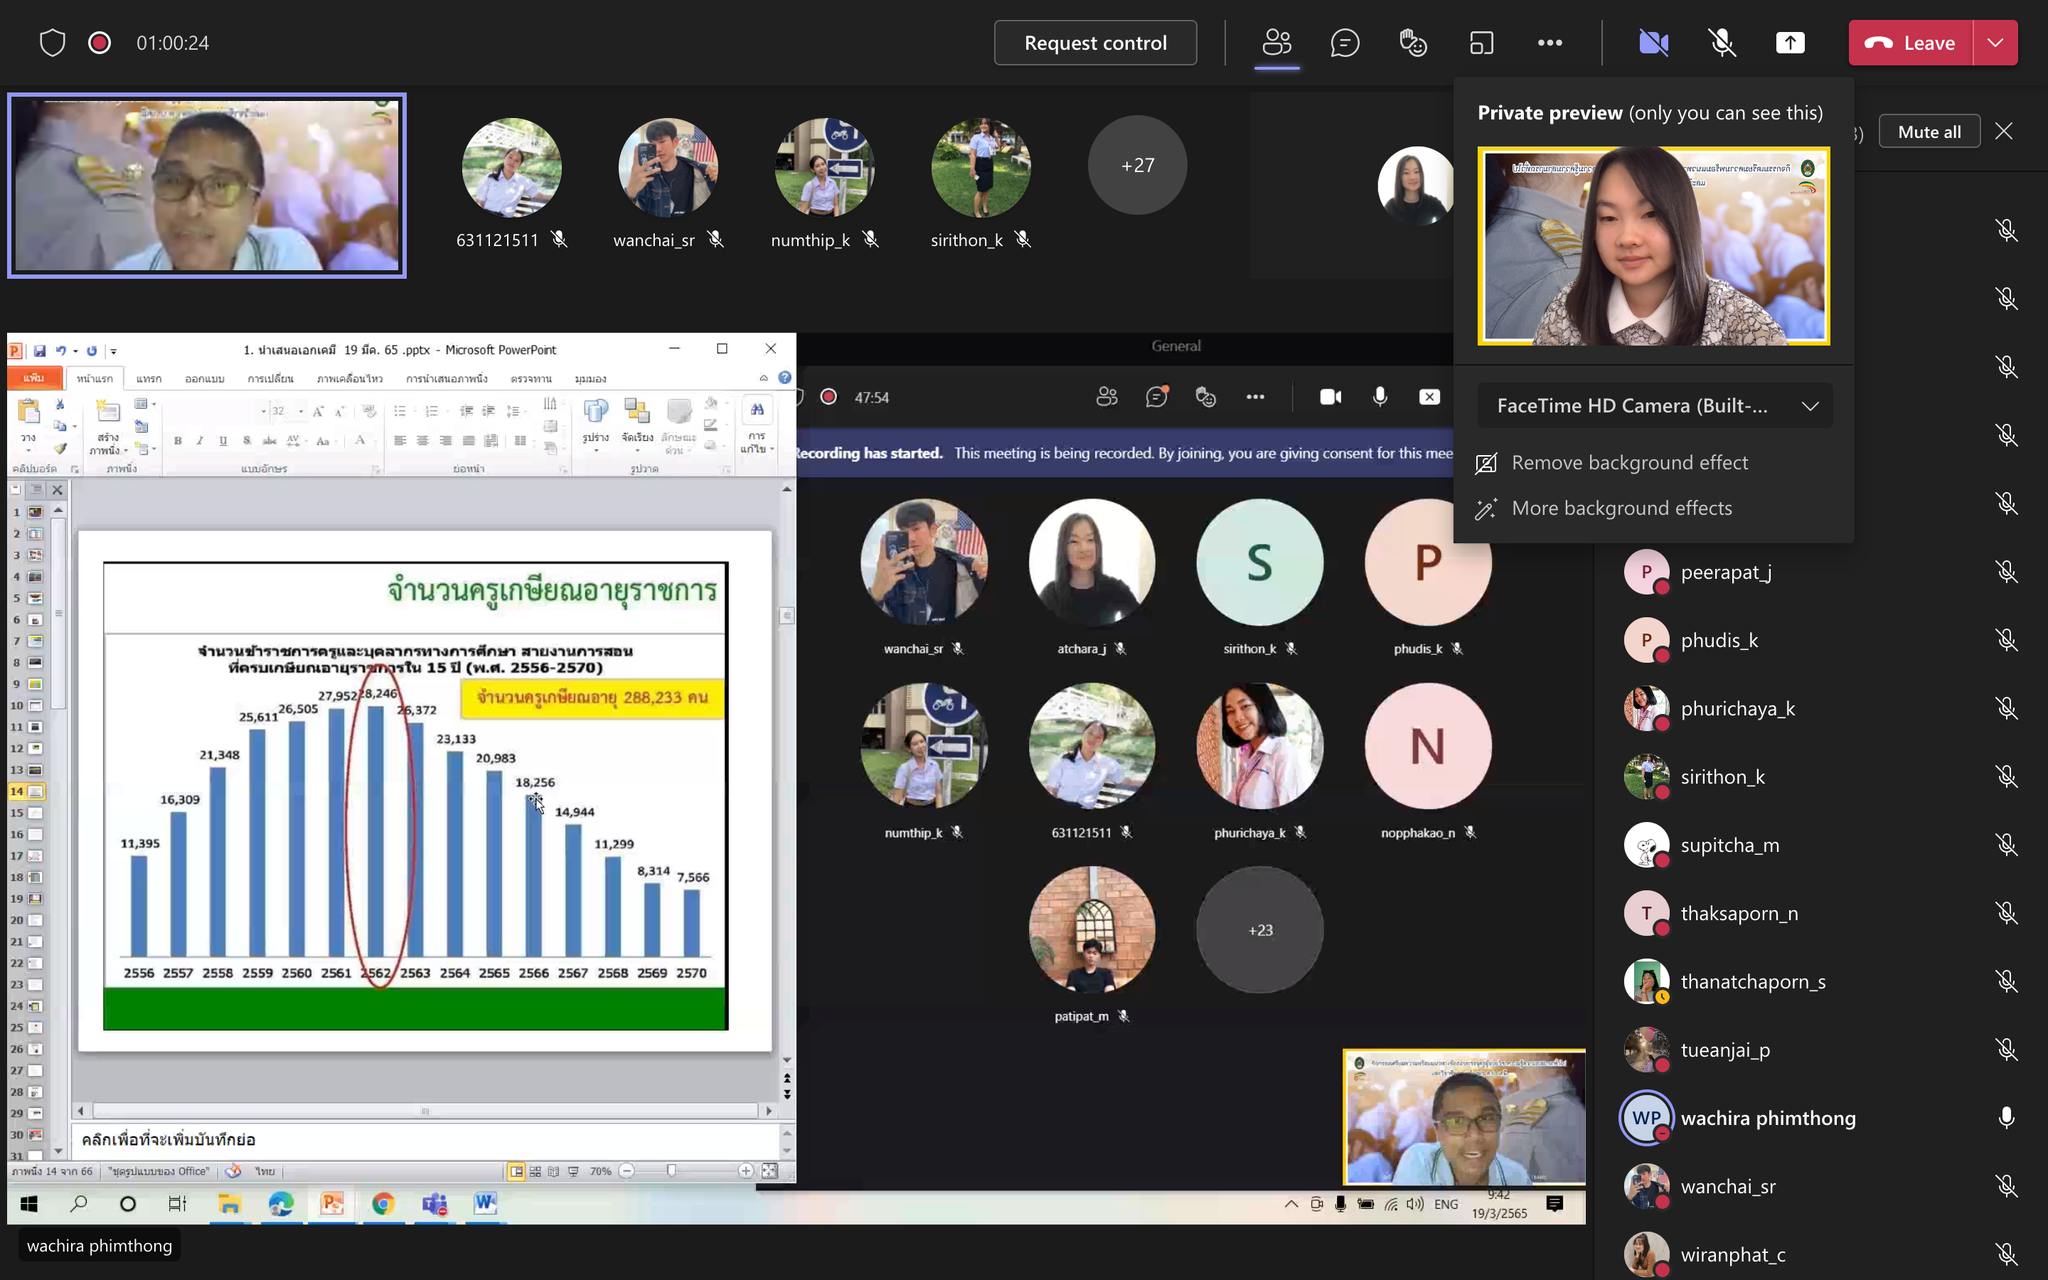
Task: Expand the Leave options dropdown arrow
Action: [x=1995, y=43]
